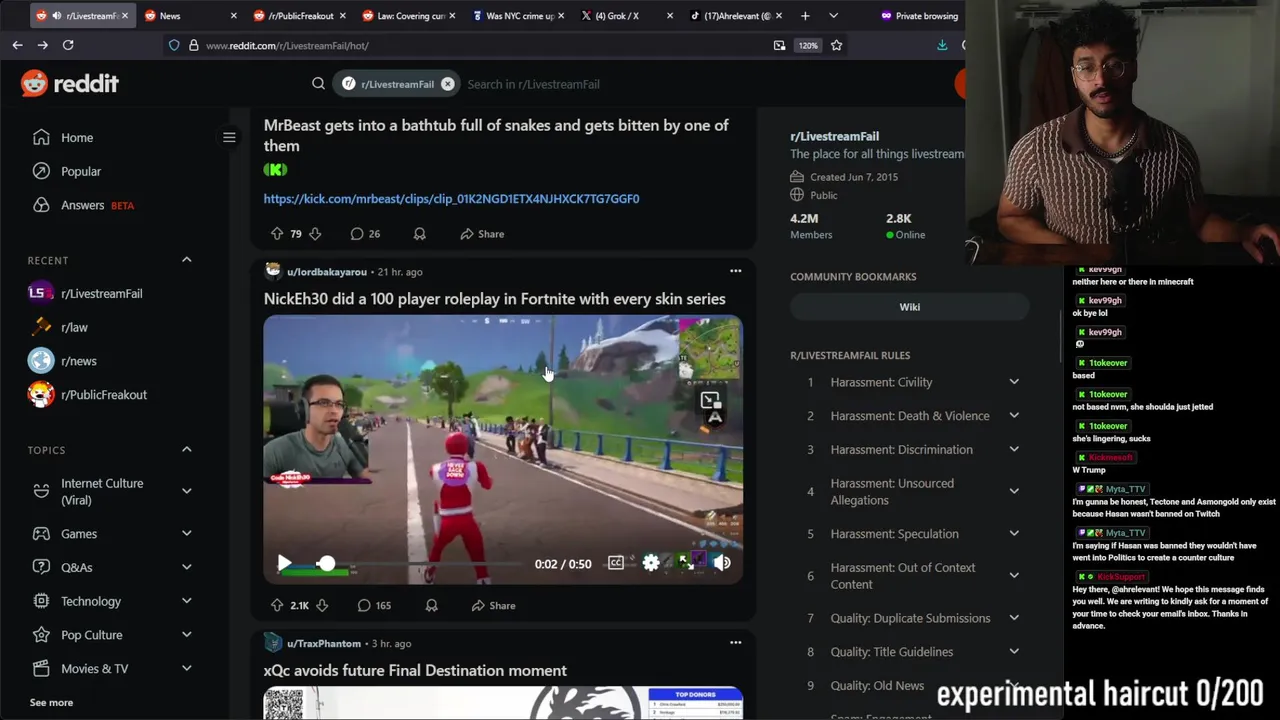Share the NickEh30 post

click(x=494, y=605)
